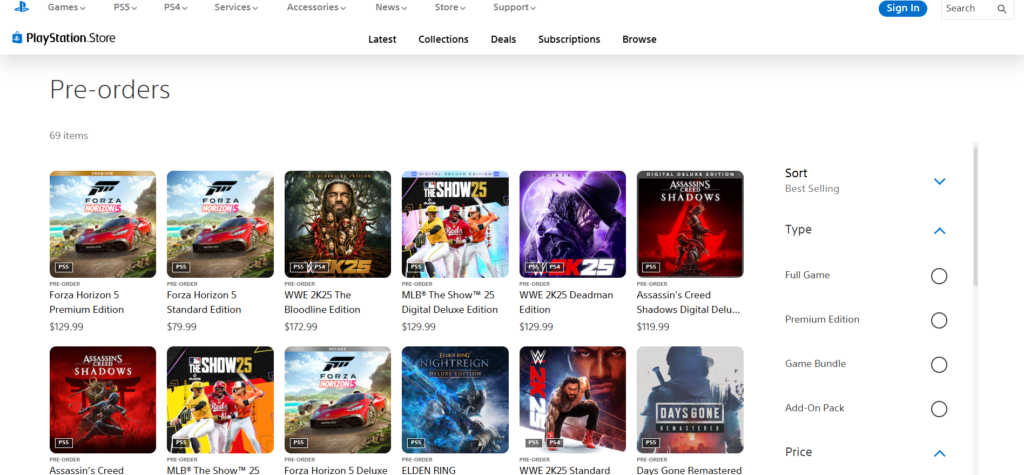This screenshot has height=475, width=1024.
Task: Click the $172.99 price text
Action: (x=301, y=327)
